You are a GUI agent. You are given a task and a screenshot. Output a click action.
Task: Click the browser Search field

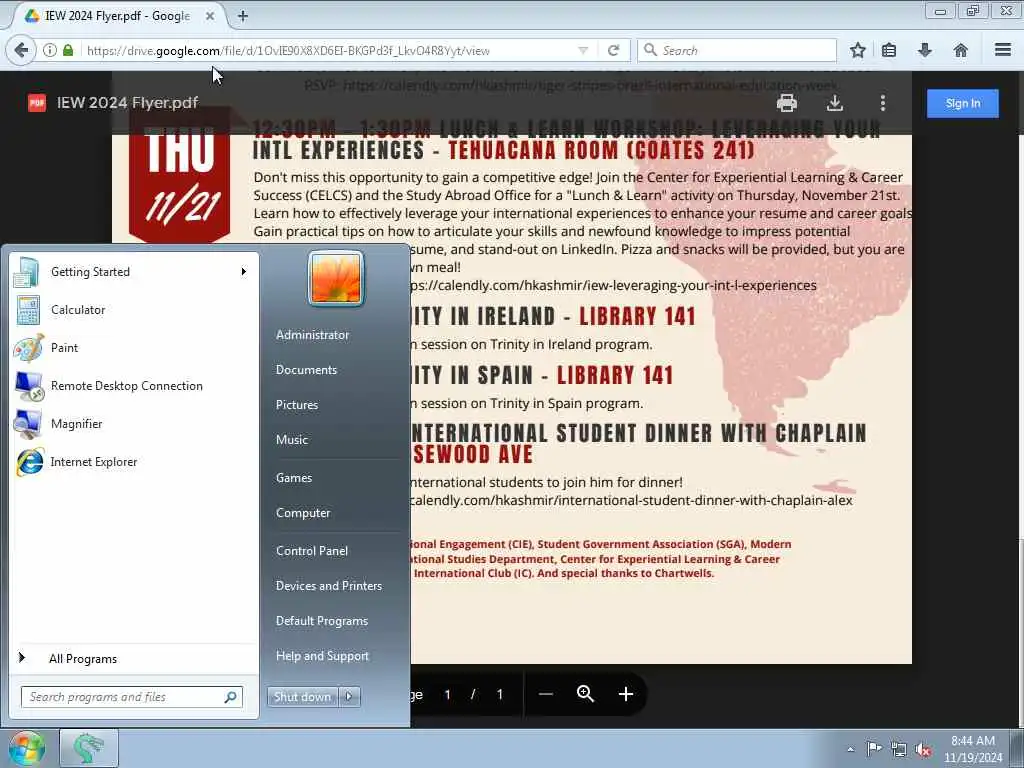(737, 50)
